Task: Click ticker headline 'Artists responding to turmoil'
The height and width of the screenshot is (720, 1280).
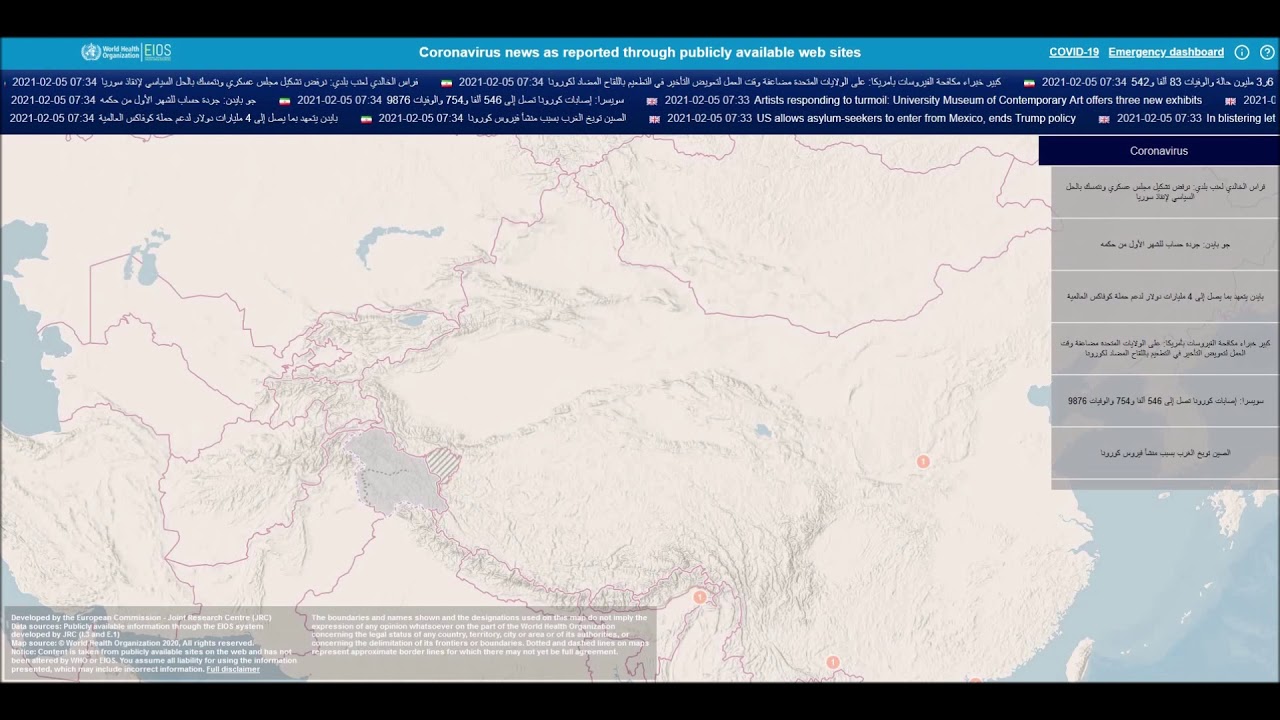Action: pyautogui.click(x=978, y=100)
